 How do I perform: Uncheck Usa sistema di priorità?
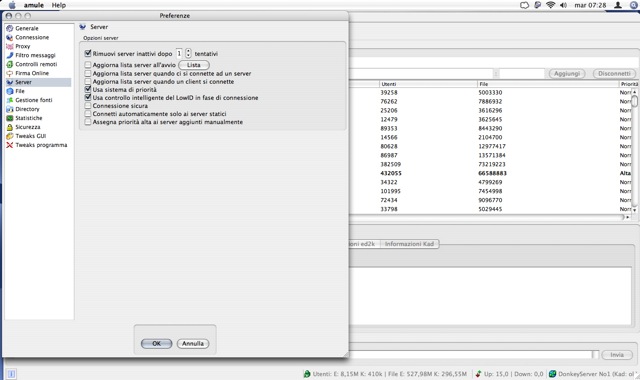[88, 89]
